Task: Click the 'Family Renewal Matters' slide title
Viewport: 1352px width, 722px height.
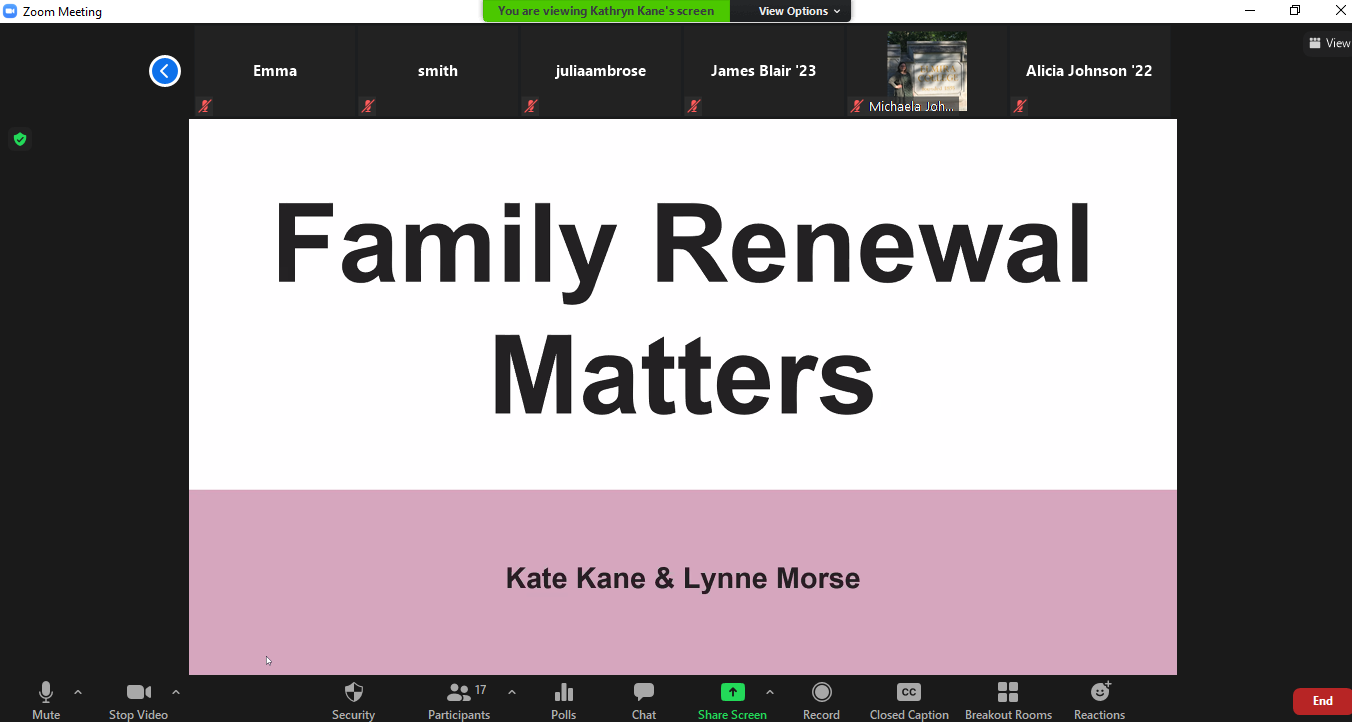Action: (x=683, y=308)
